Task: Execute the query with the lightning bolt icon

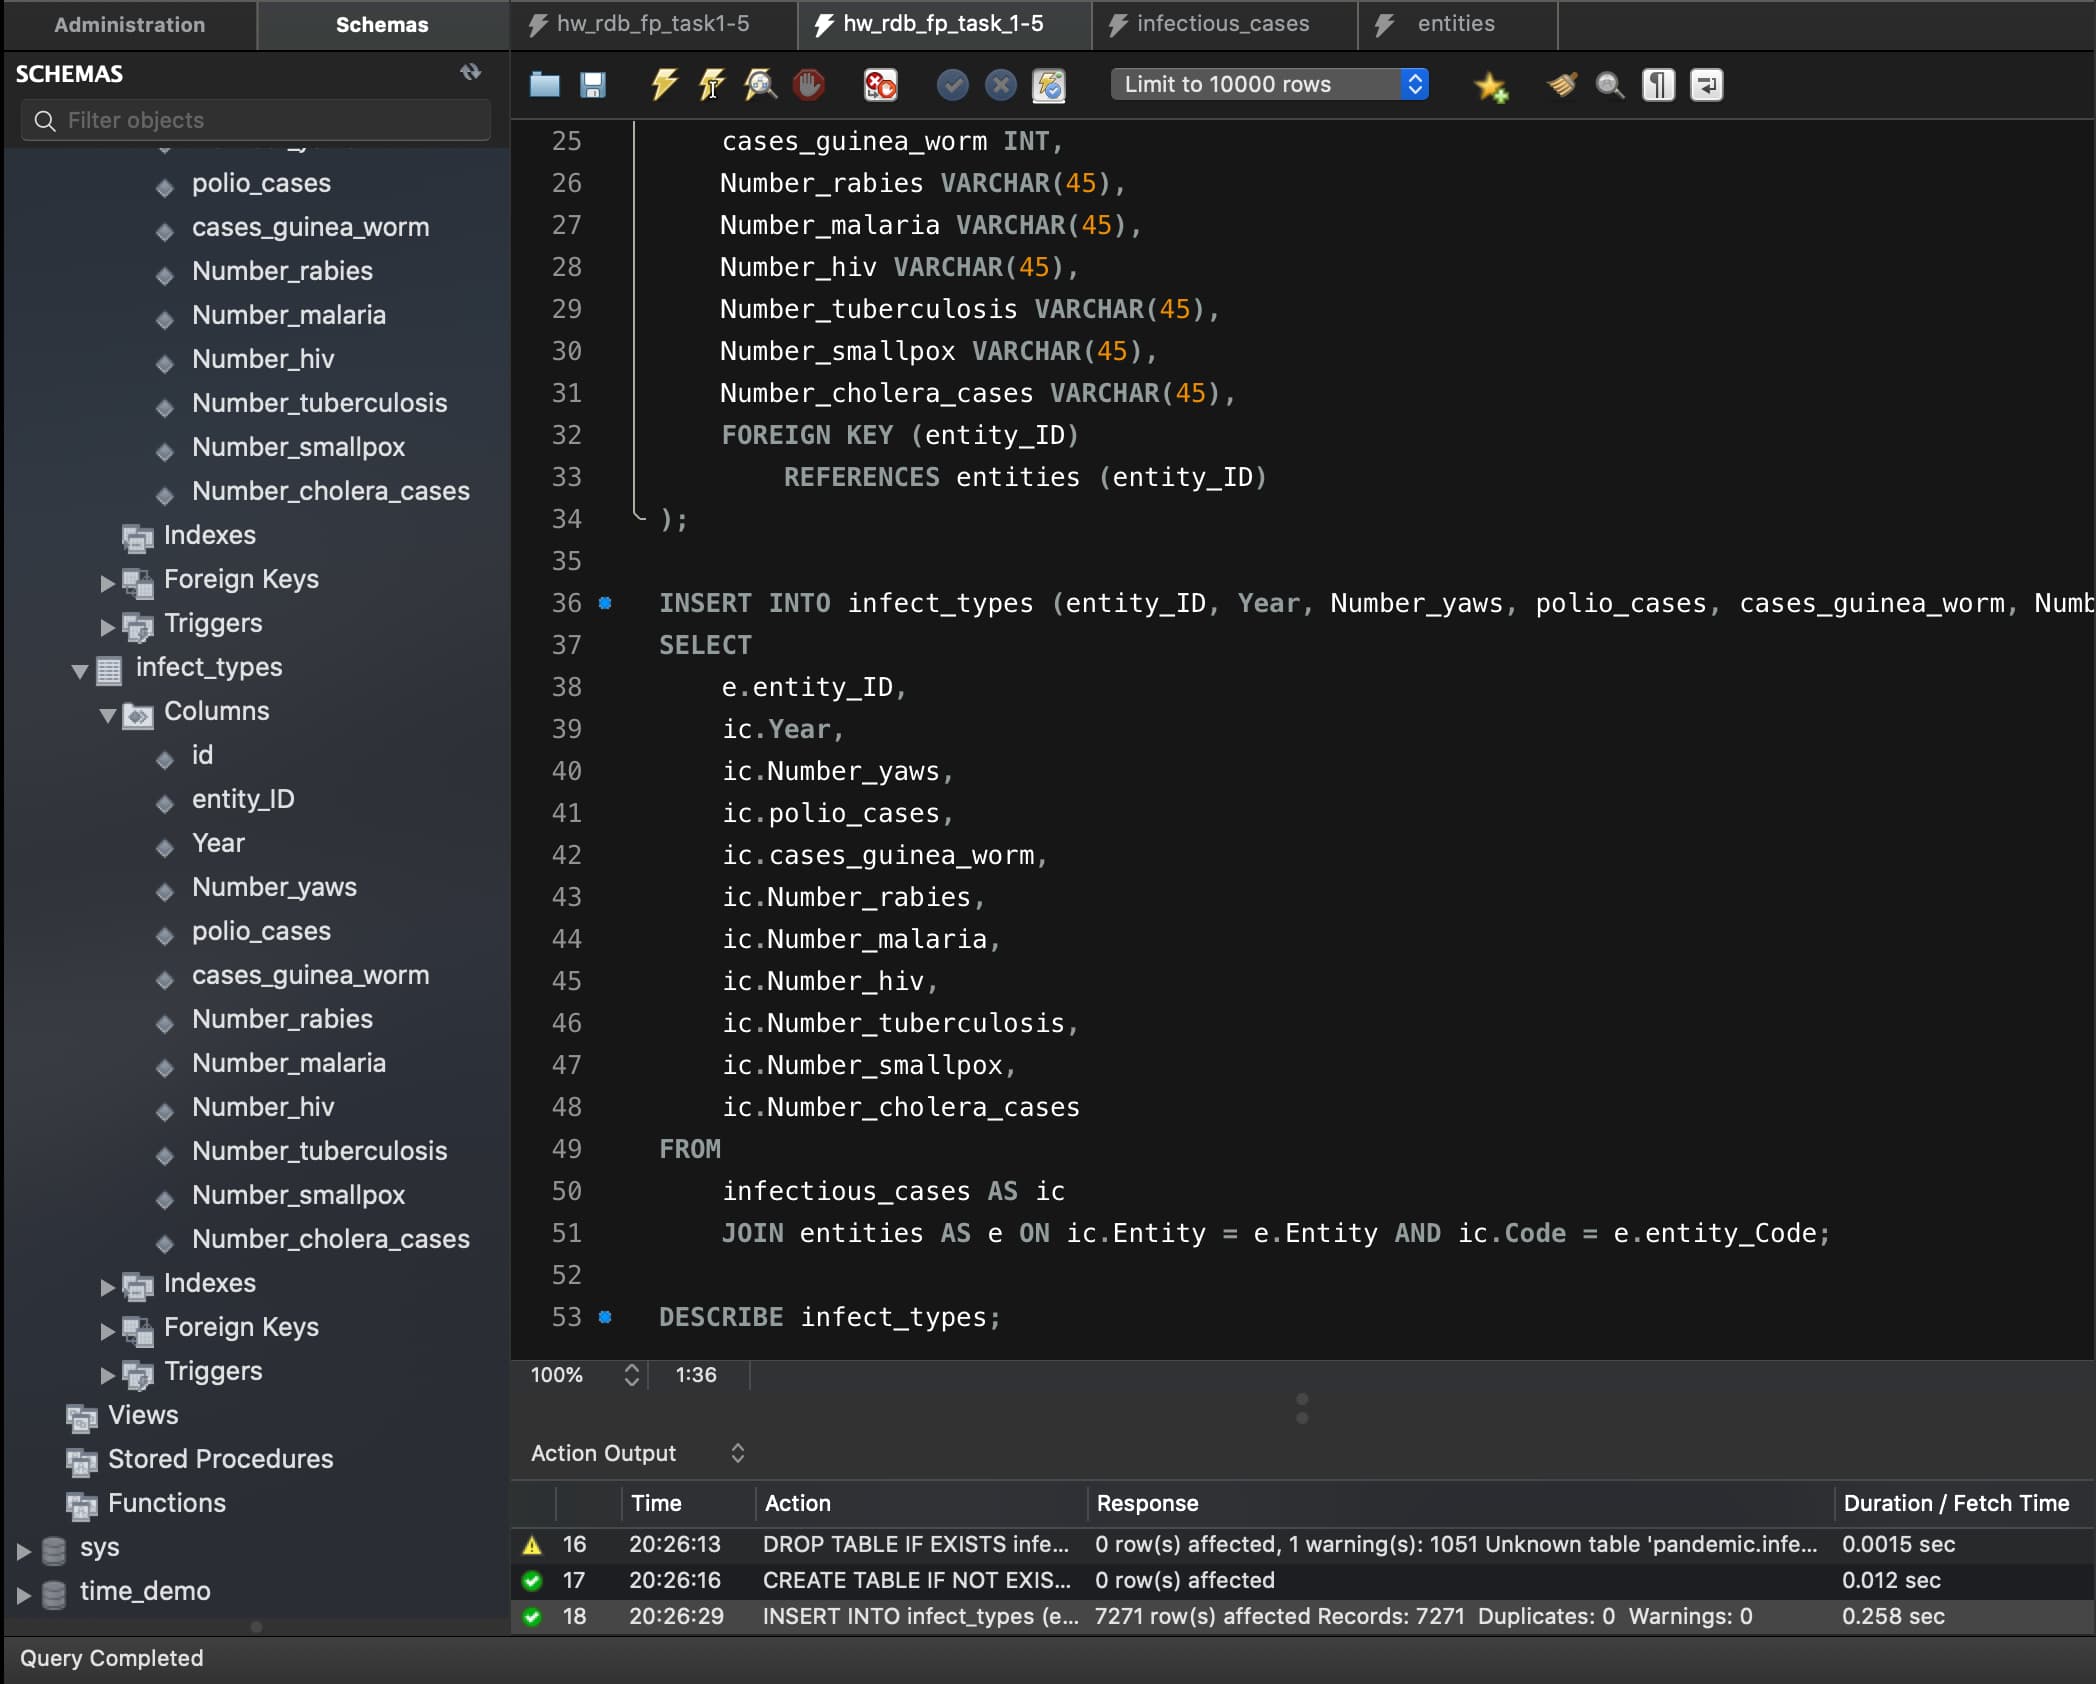Action: (663, 85)
